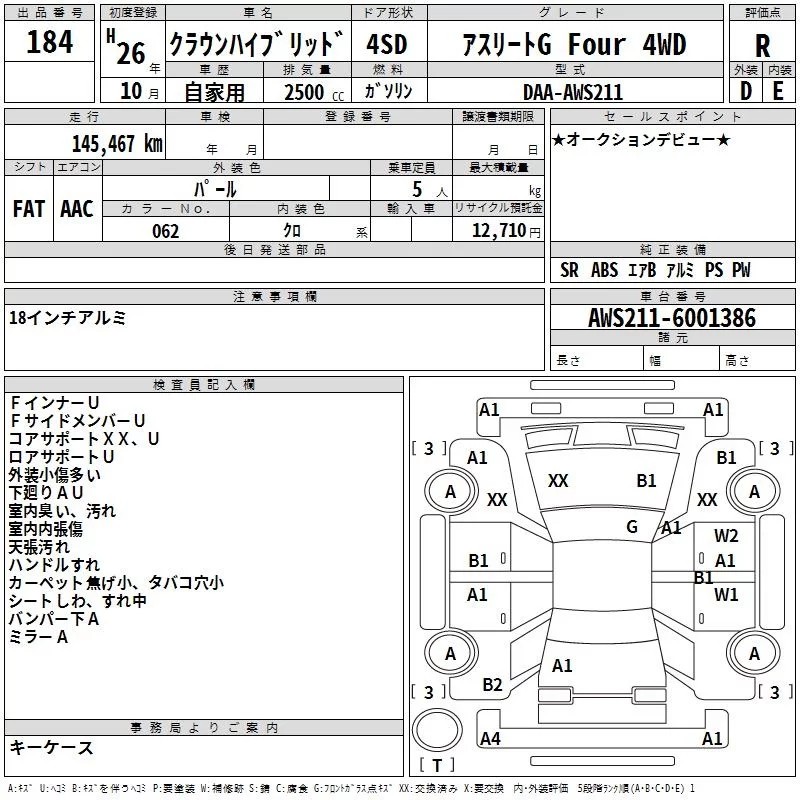Image resolution: width=800 pixels, height=800 pixels.
Task: Click the evaluation score R
Action: 762,45
